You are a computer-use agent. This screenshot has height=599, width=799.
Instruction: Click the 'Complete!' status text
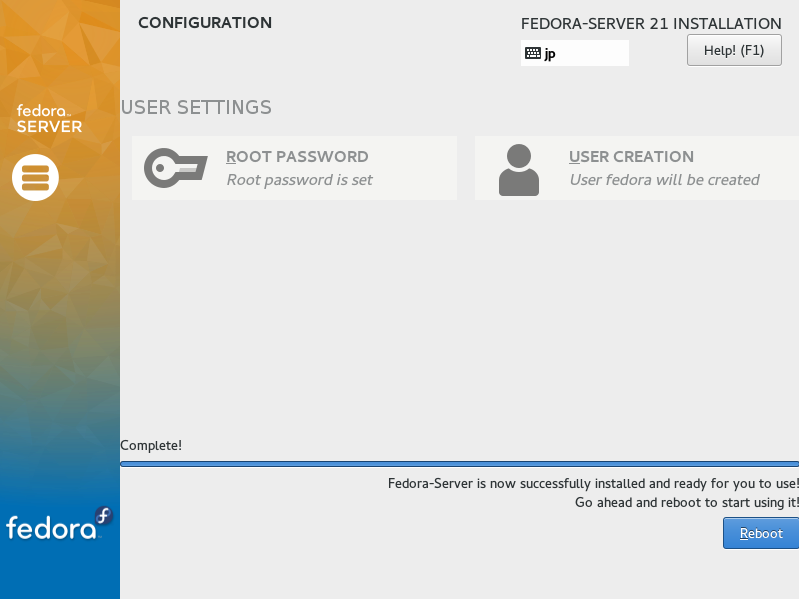coord(151,445)
